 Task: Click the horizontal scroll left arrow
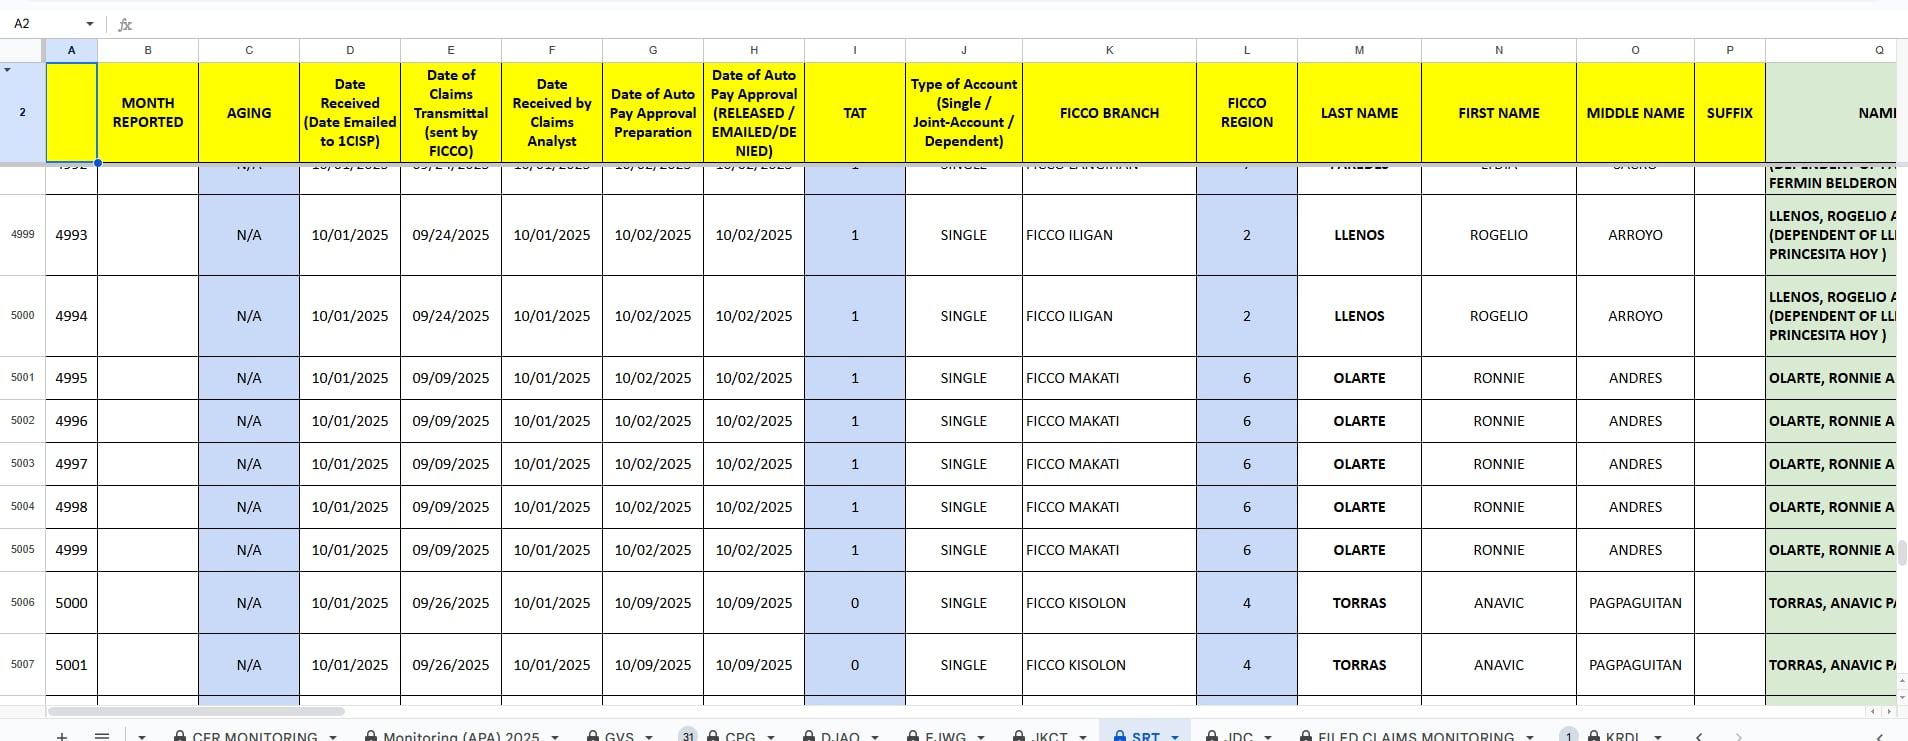click(x=1872, y=712)
